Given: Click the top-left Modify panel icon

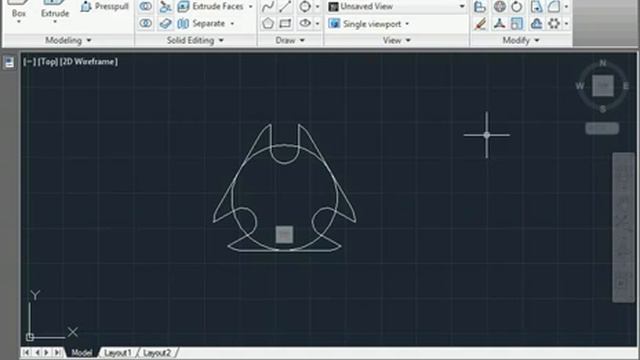Looking at the screenshot, I should (x=480, y=7).
